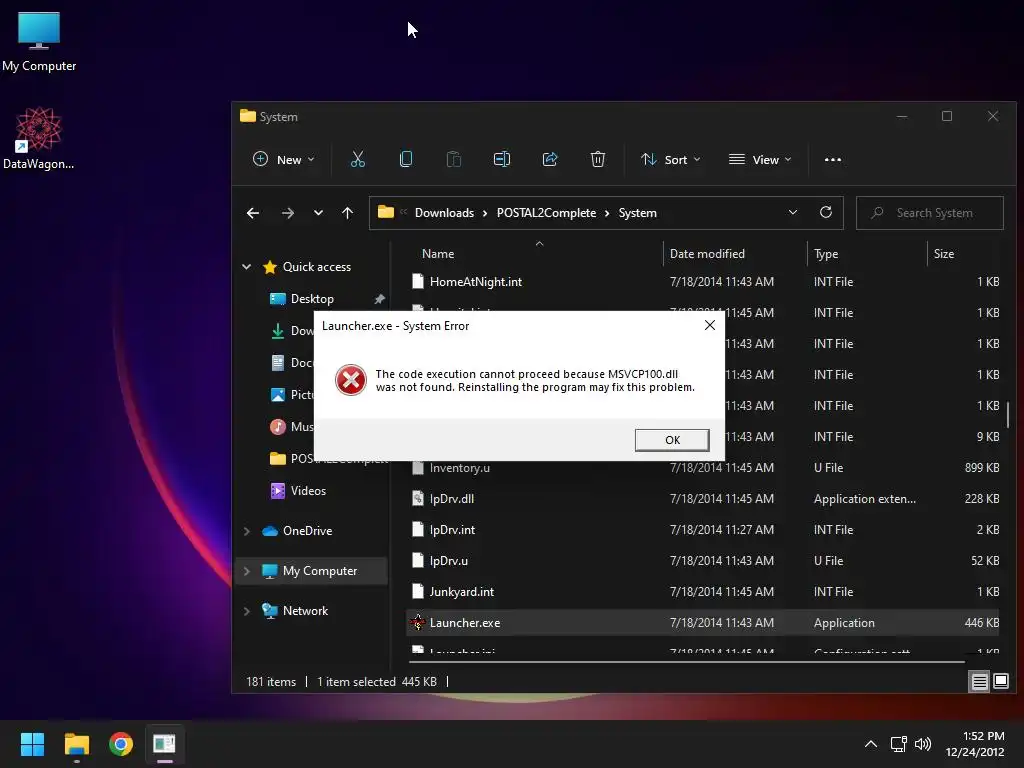Viewport: 1024px width, 768px height.
Task: Click the file list vertical scrollbar
Action: [1008, 415]
